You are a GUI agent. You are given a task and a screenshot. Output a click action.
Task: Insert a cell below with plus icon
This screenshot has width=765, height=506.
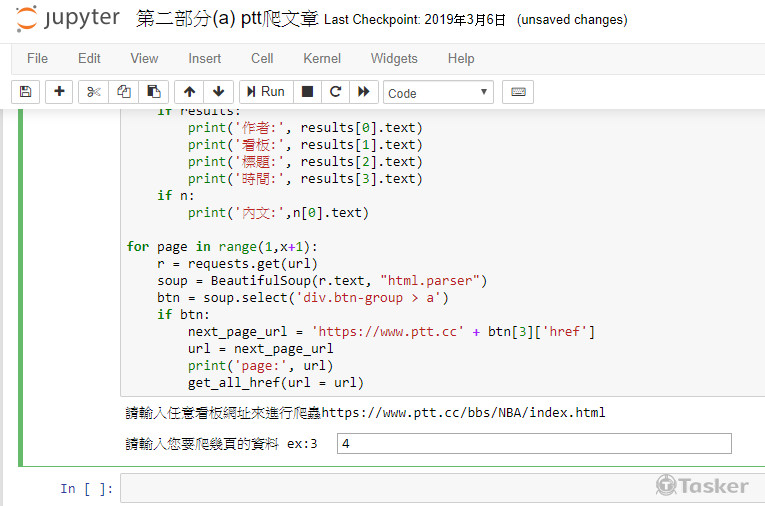[60, 92]
